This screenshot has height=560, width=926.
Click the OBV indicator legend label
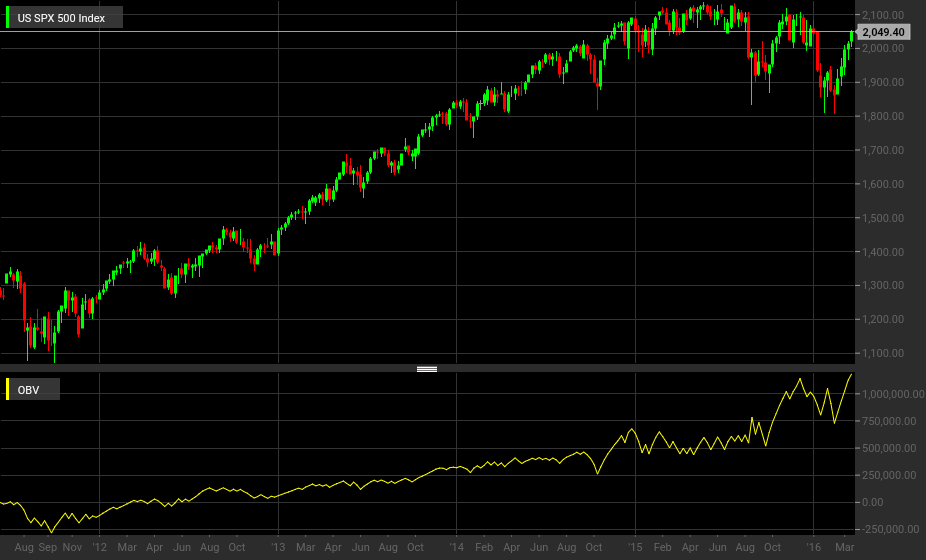pos(28,390)
